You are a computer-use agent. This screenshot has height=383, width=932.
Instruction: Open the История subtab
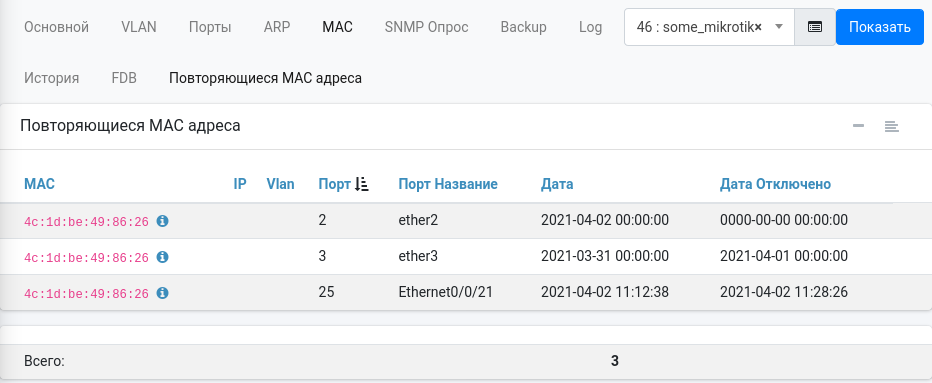pyautogui.click(x=52, y=79)
